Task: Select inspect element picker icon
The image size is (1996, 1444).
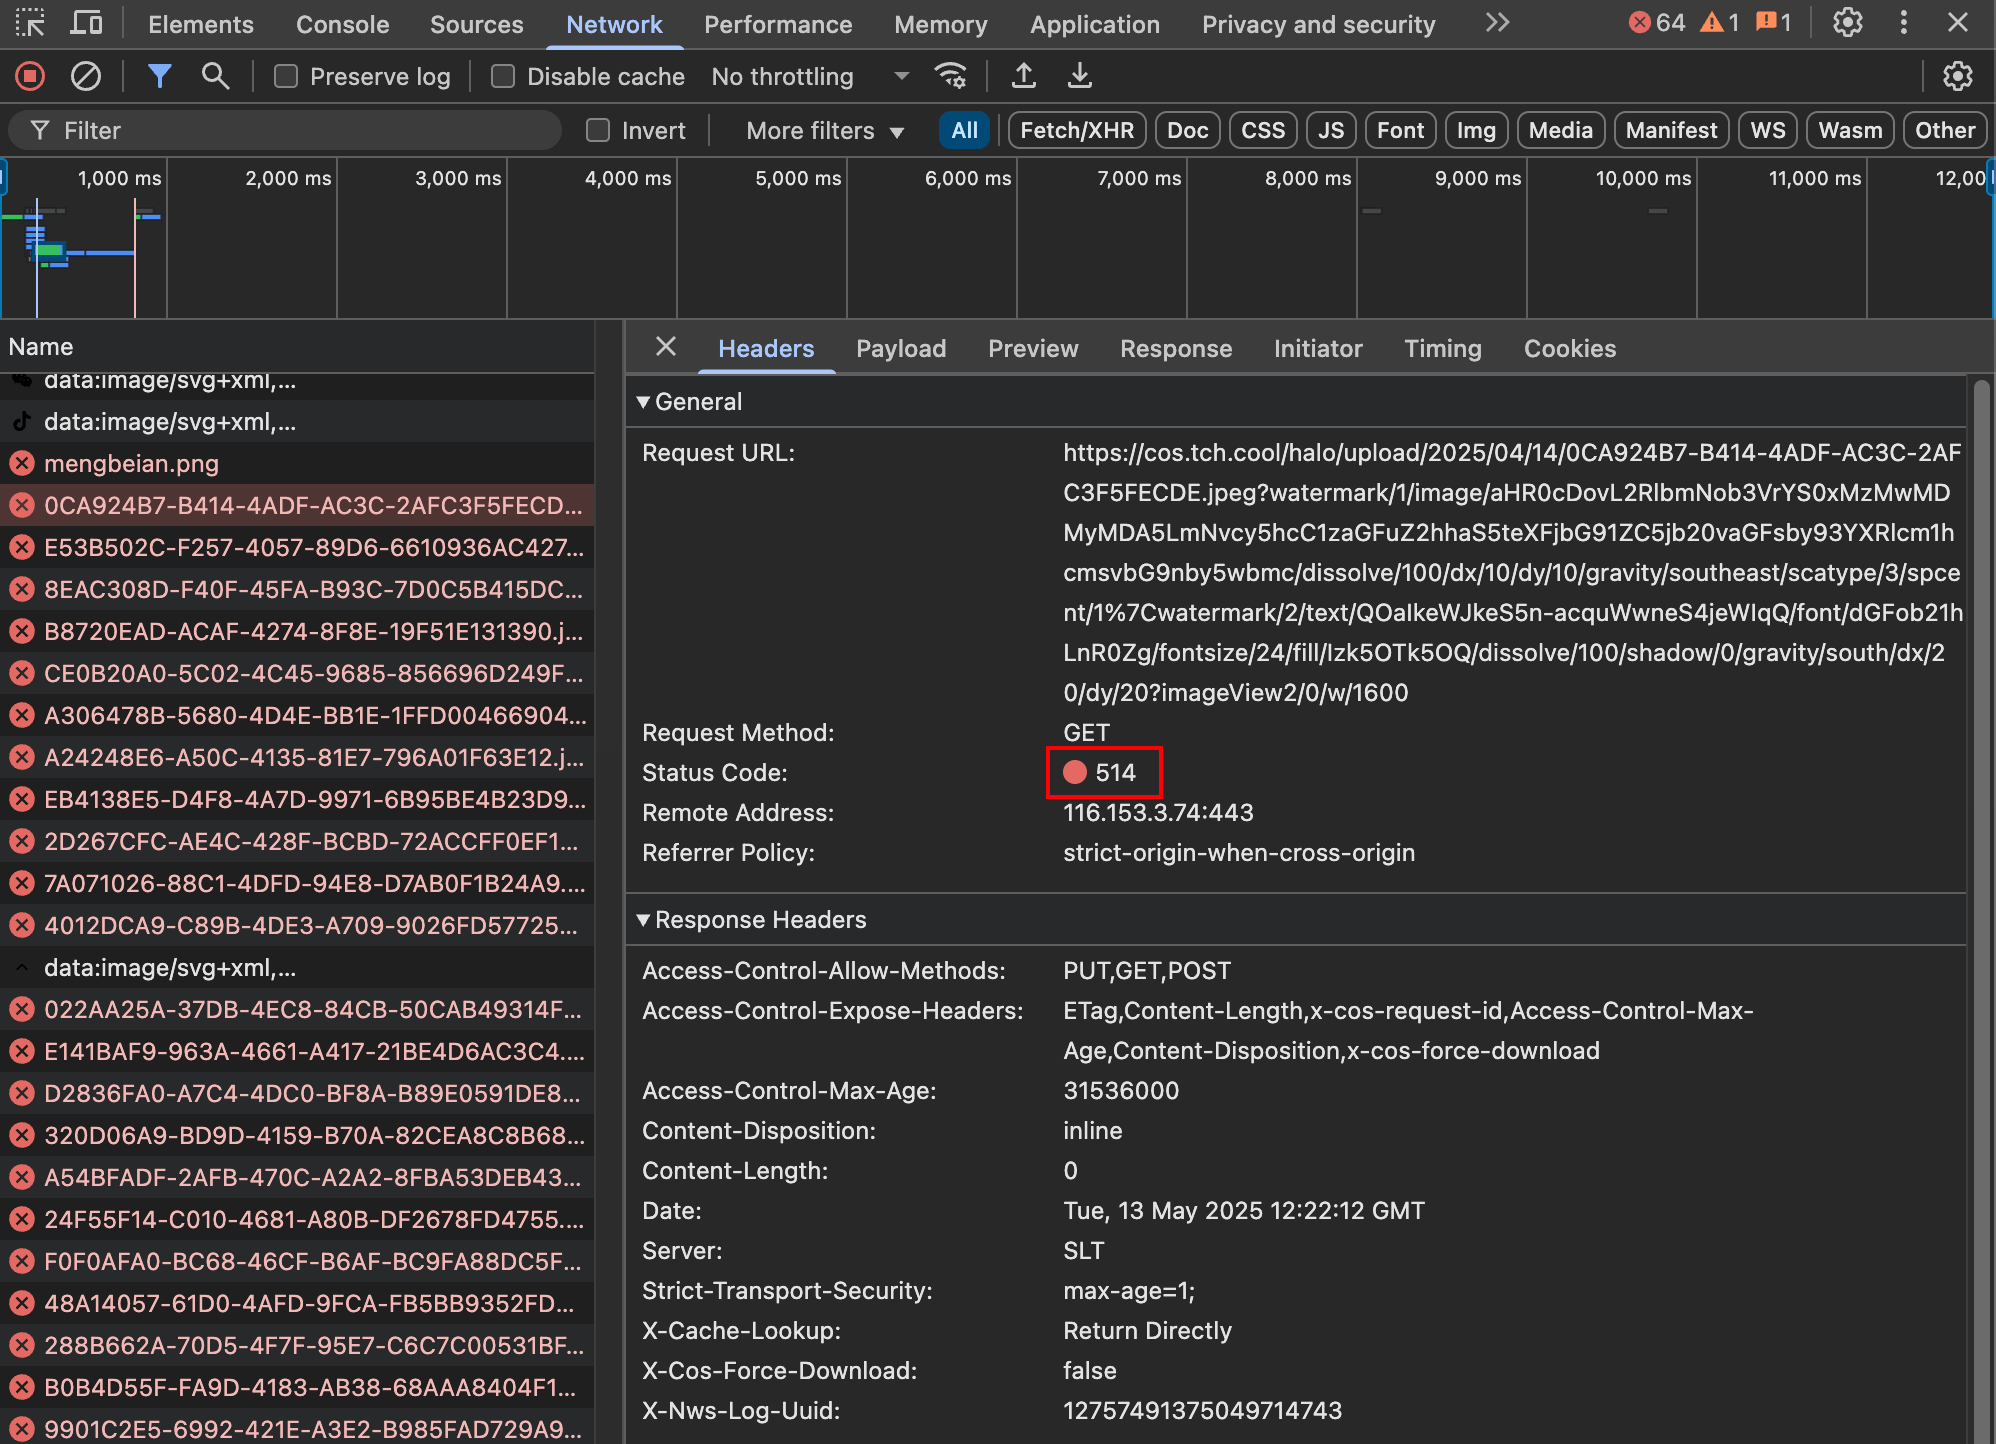Action: pyautogui.click(x=30, y=23)
